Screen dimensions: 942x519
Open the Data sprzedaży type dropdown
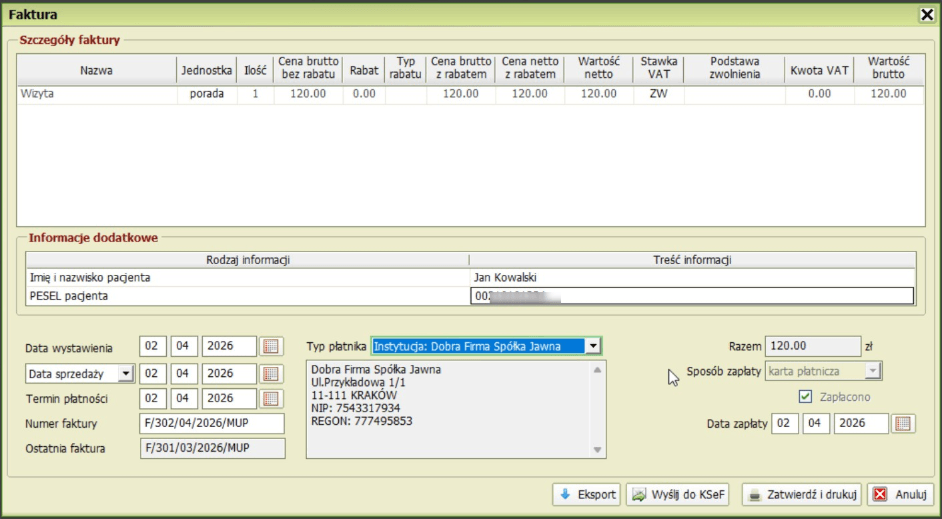[x=125, y=373]
